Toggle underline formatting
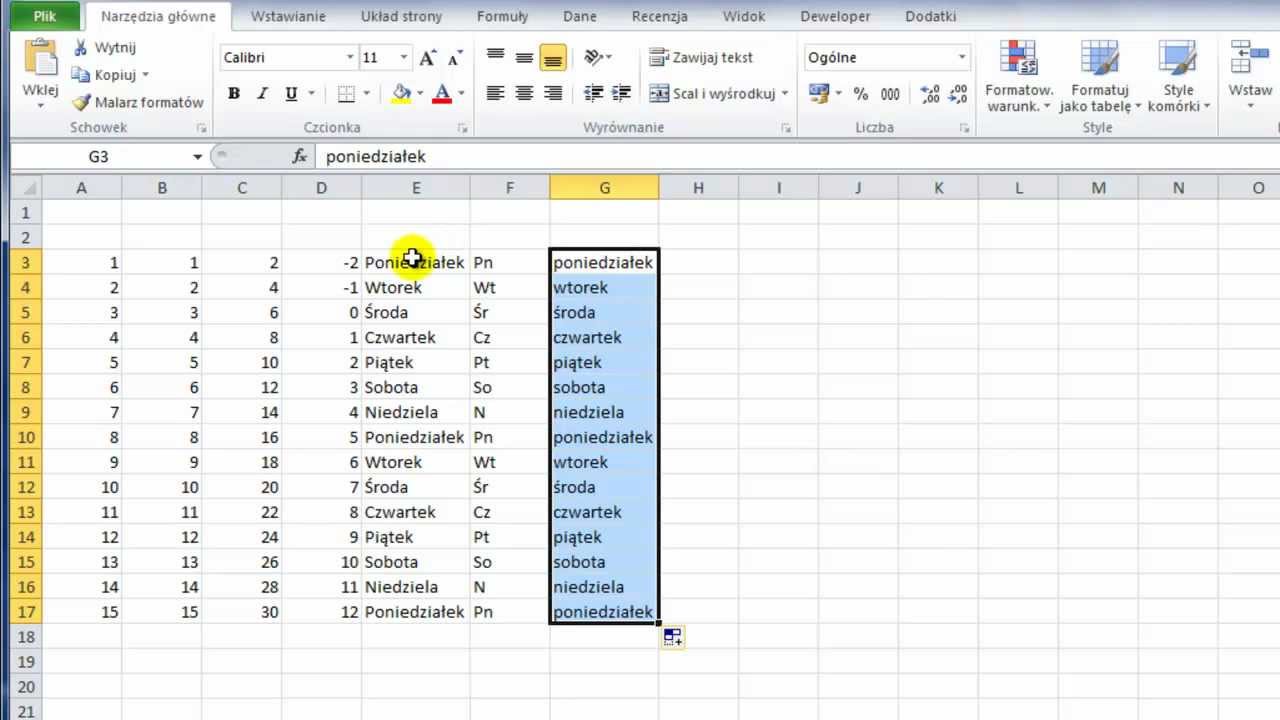The image size is (1280, 720). (291, 93)
